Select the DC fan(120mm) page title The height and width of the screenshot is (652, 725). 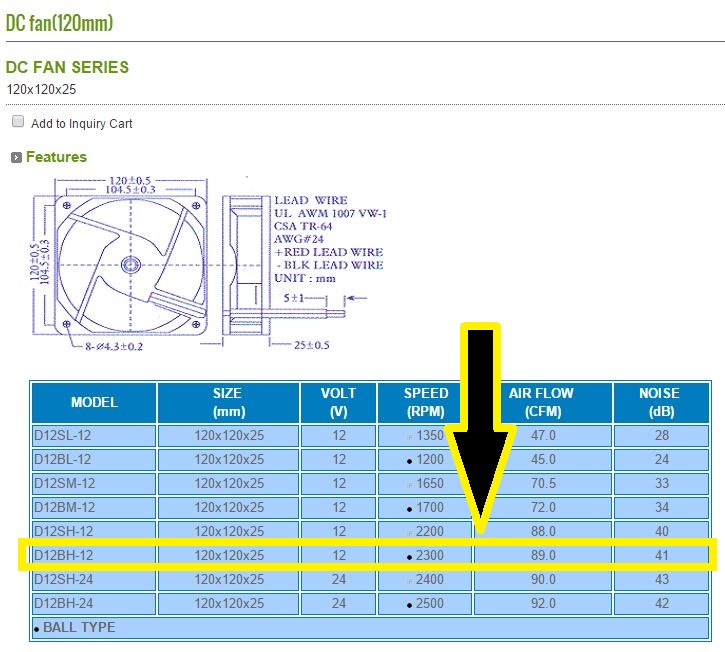click(x=59, y=22)
